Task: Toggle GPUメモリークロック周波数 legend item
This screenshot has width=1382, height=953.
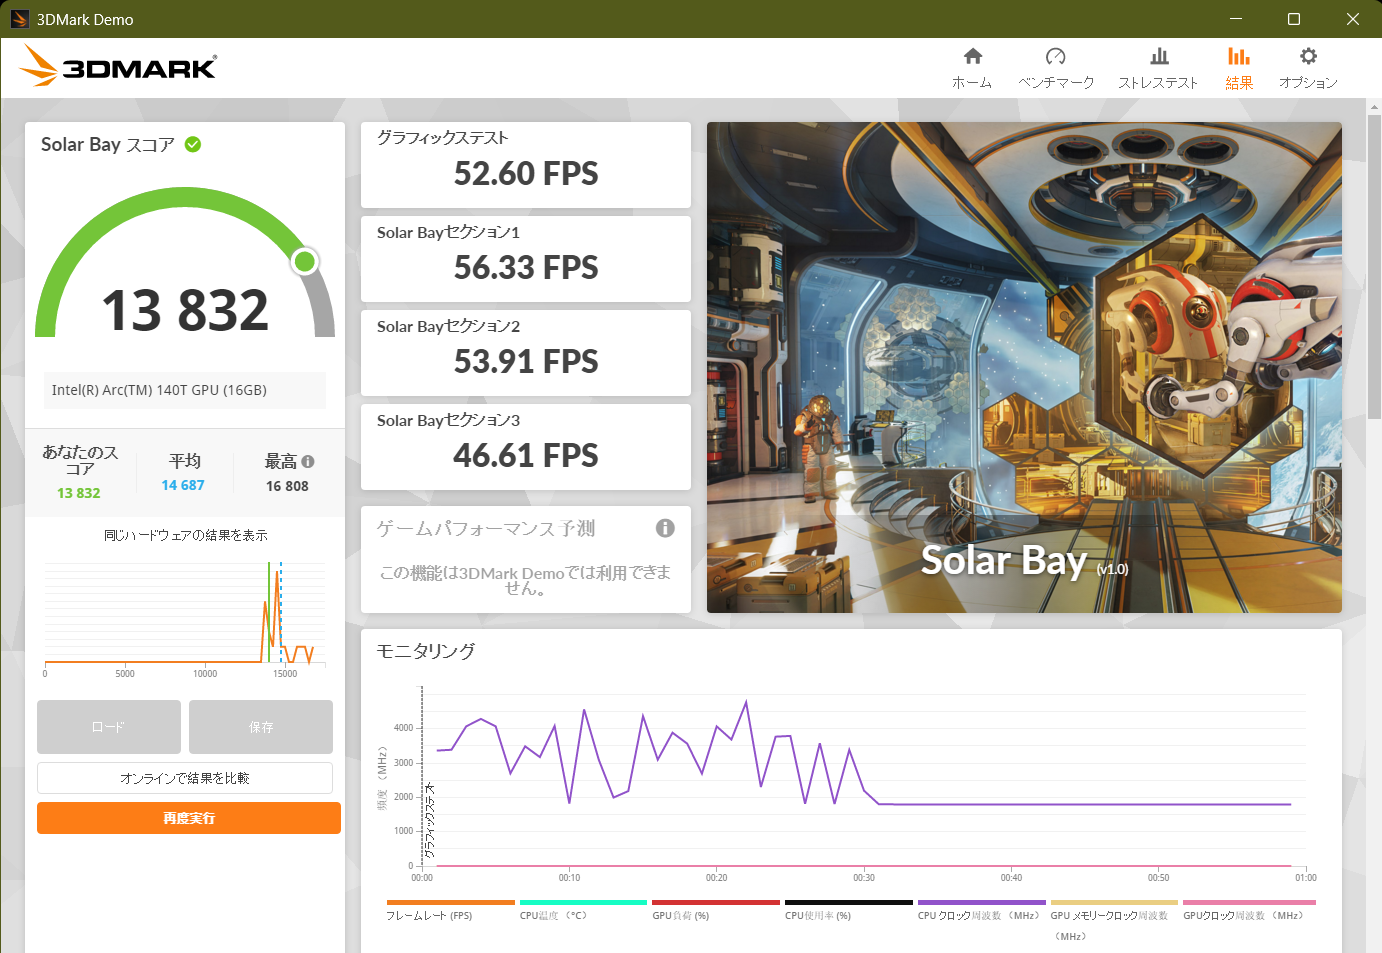Action: click(x=1114, y=919)
